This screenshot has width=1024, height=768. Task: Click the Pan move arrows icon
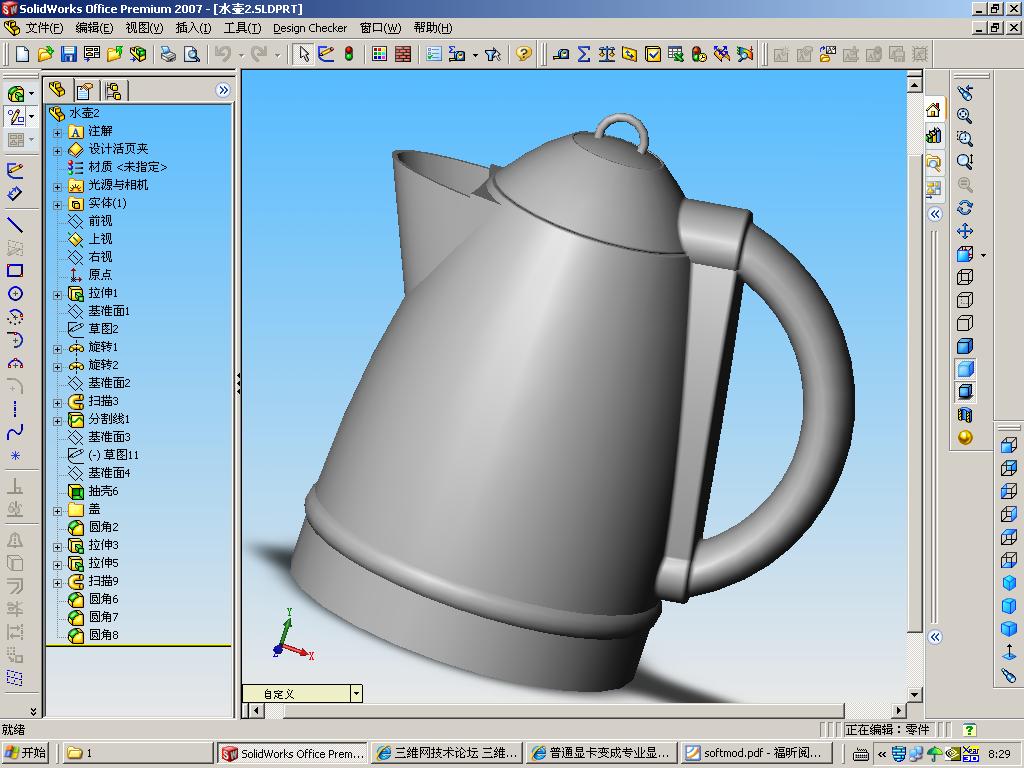[x=965, y=231]
